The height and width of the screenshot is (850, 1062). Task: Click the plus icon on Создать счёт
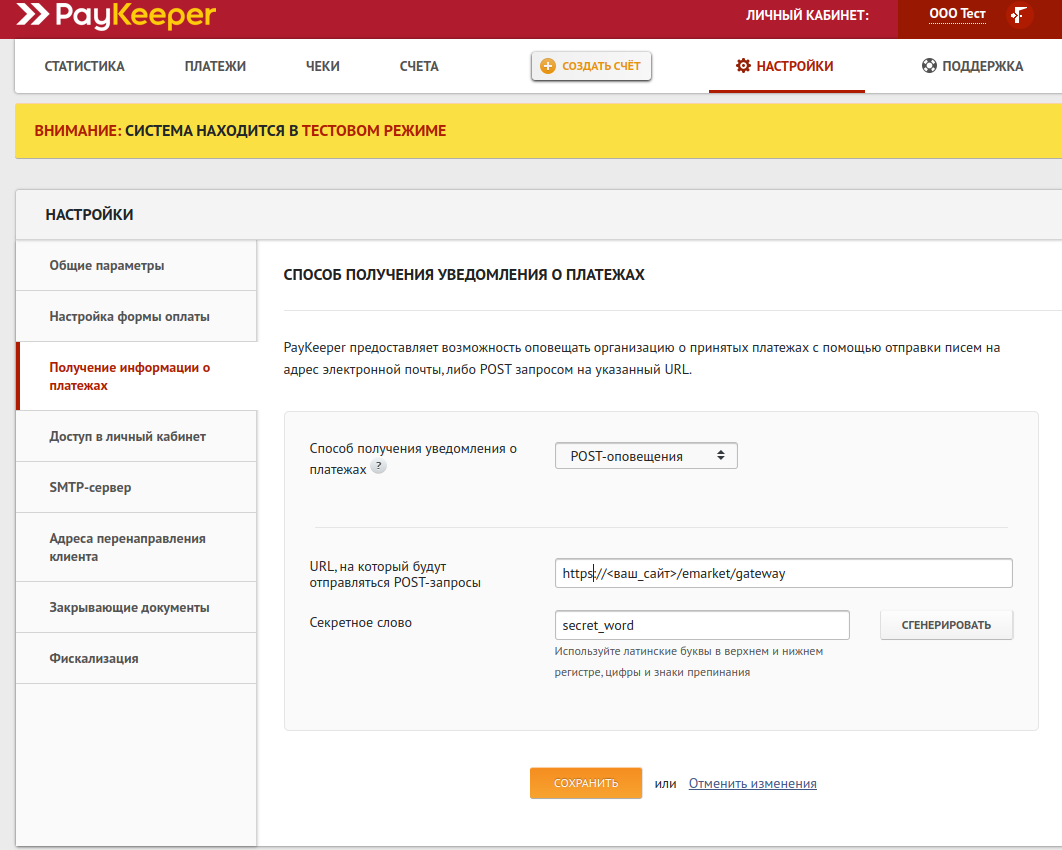tap(547, 66)
